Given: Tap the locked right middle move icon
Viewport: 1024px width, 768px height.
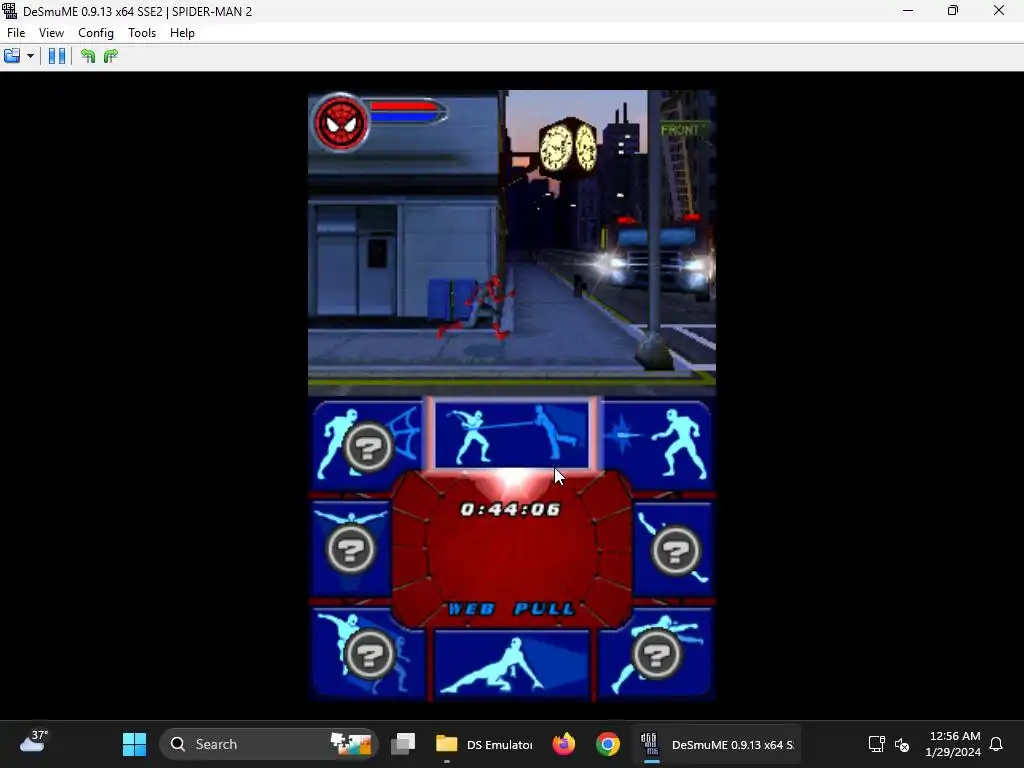Looking at the screenshot, I should point(674,550).
